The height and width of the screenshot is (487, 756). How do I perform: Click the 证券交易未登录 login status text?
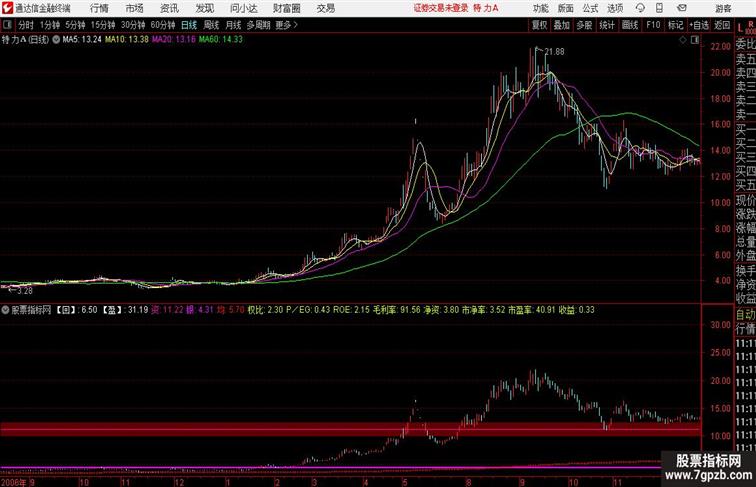point(441,8)
